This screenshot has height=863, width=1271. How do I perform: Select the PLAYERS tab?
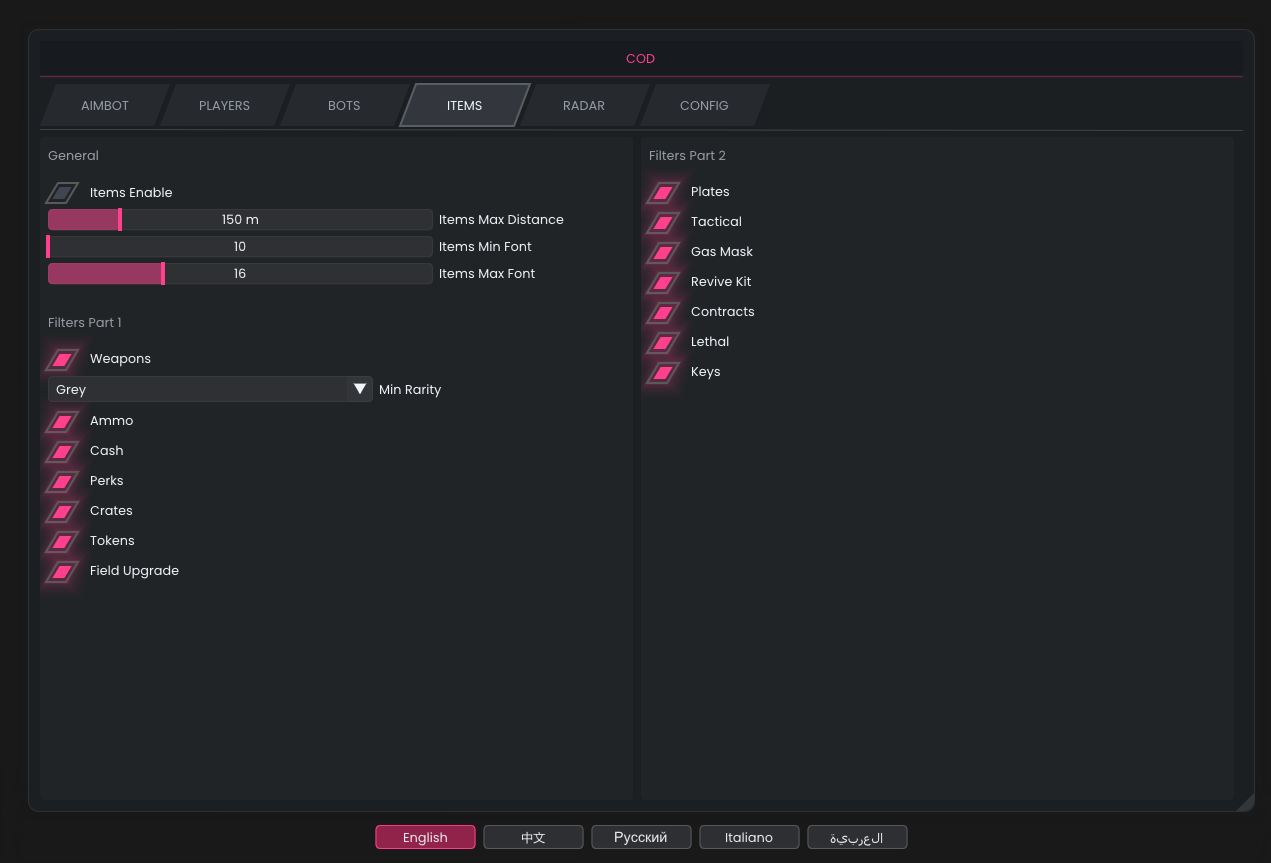[224, 106]
